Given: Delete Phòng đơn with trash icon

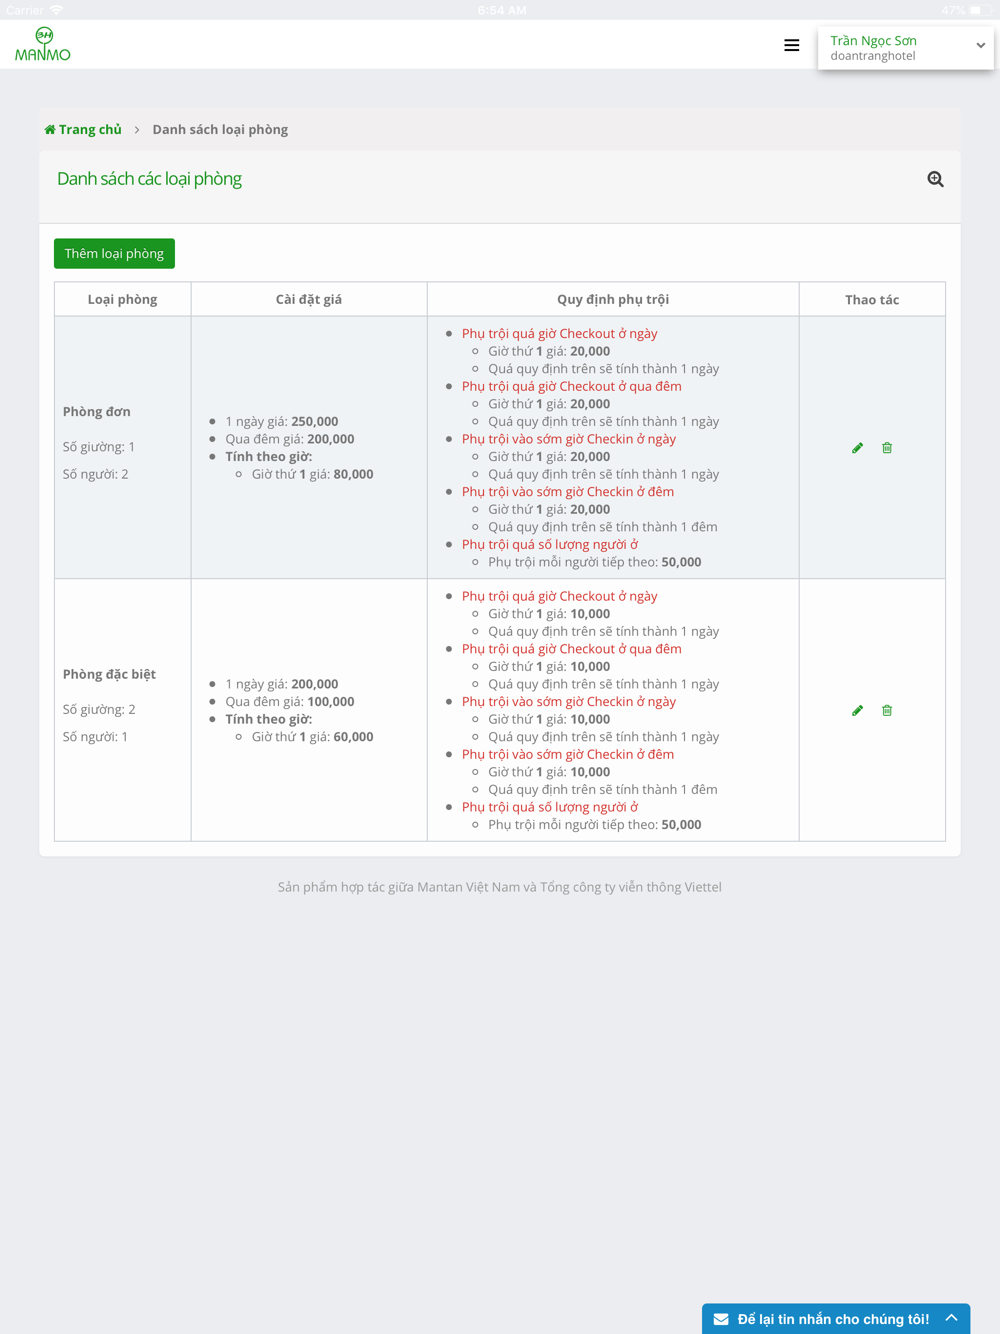Looking at the screenshot, I should click(887, 448).
